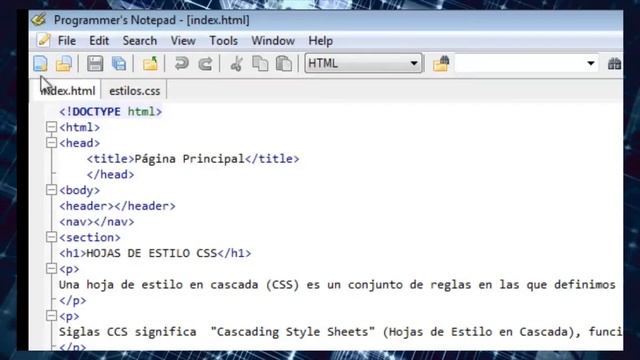640x360 pixels.
Task: Click the <!DOCTYPE html> line
Action: [x=110, y=111]
